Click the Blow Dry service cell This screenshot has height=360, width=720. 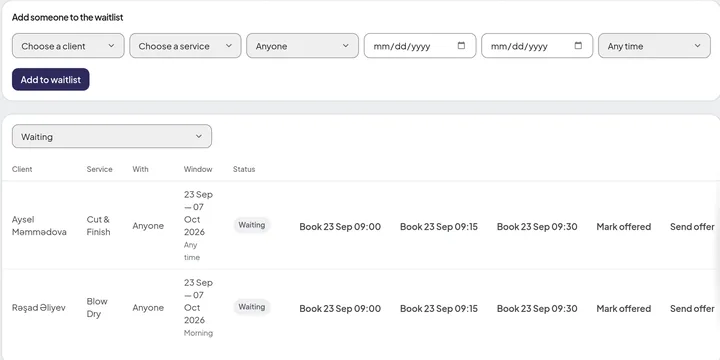tap(97, 308)
